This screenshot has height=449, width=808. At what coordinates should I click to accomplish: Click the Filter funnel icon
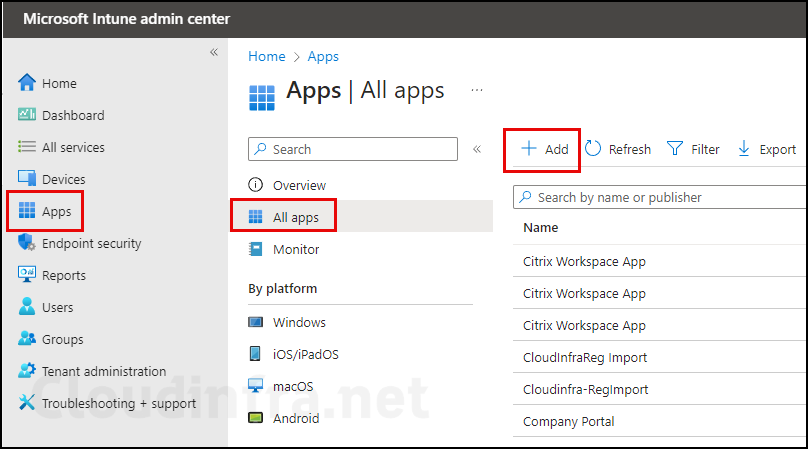coord(675,148)
